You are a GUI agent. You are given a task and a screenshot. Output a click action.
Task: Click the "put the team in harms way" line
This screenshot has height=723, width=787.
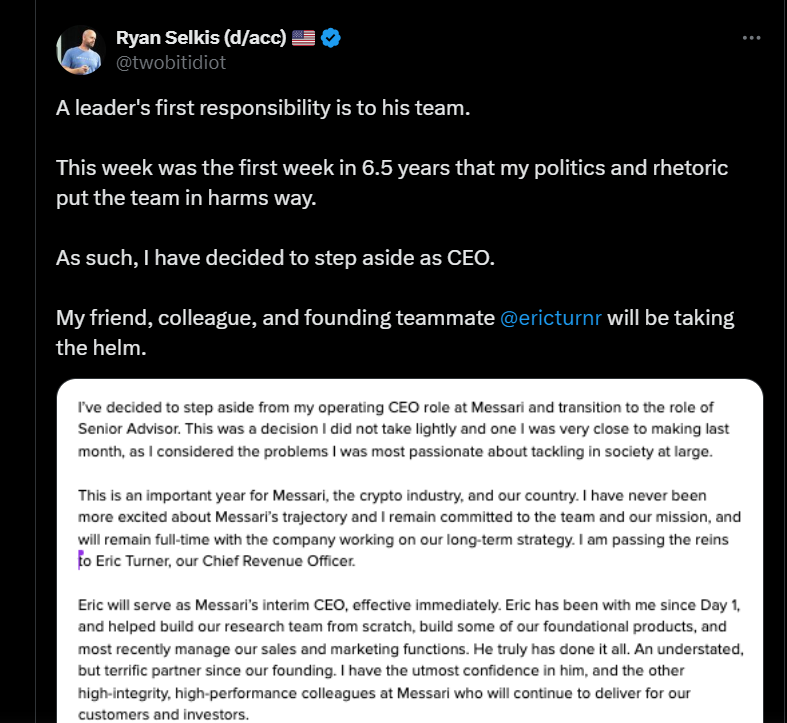186,198
